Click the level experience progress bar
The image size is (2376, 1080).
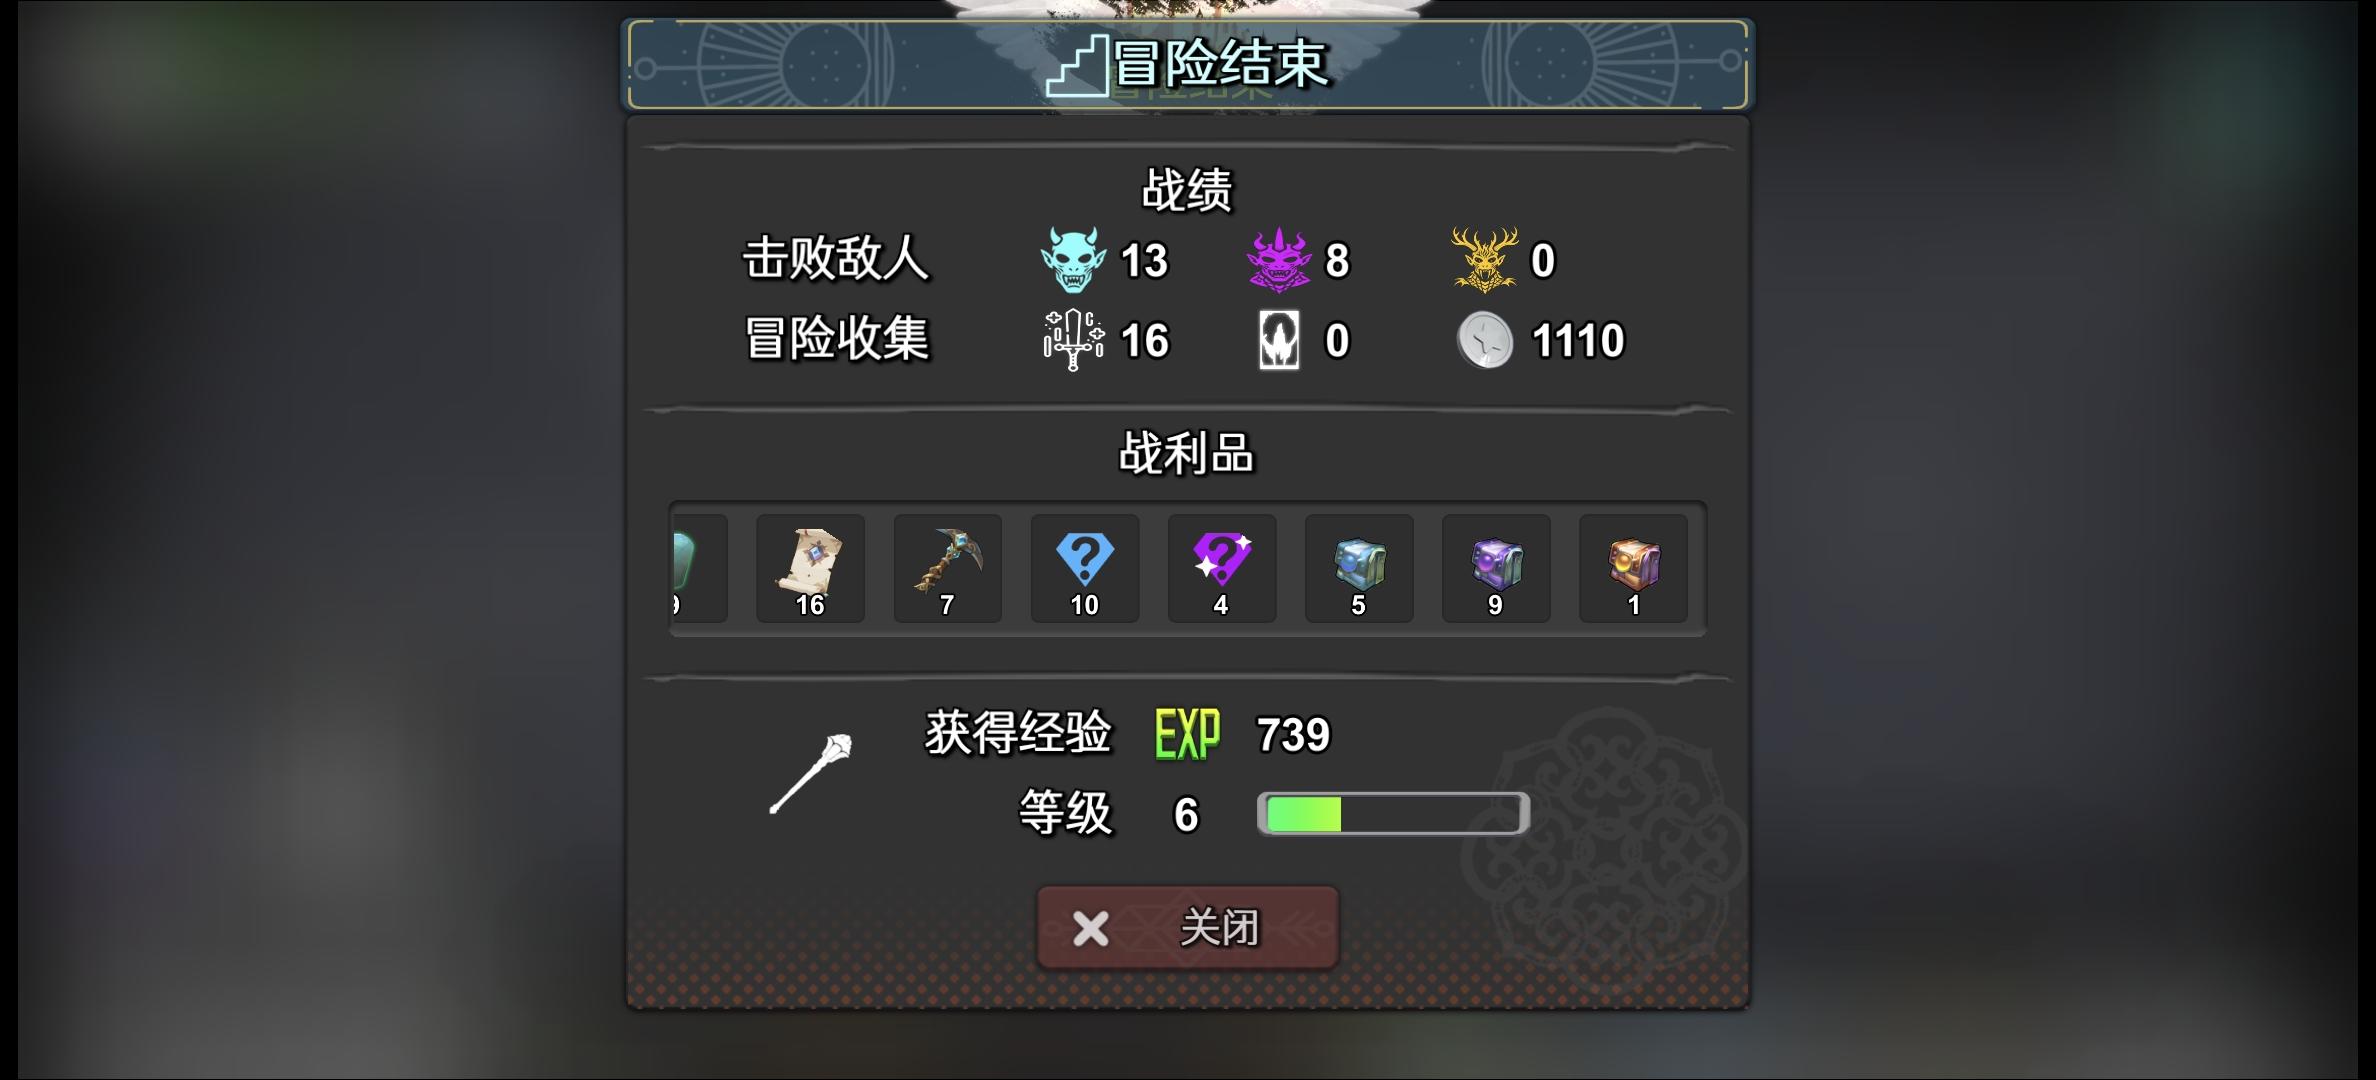click(x=1393, y=814)
